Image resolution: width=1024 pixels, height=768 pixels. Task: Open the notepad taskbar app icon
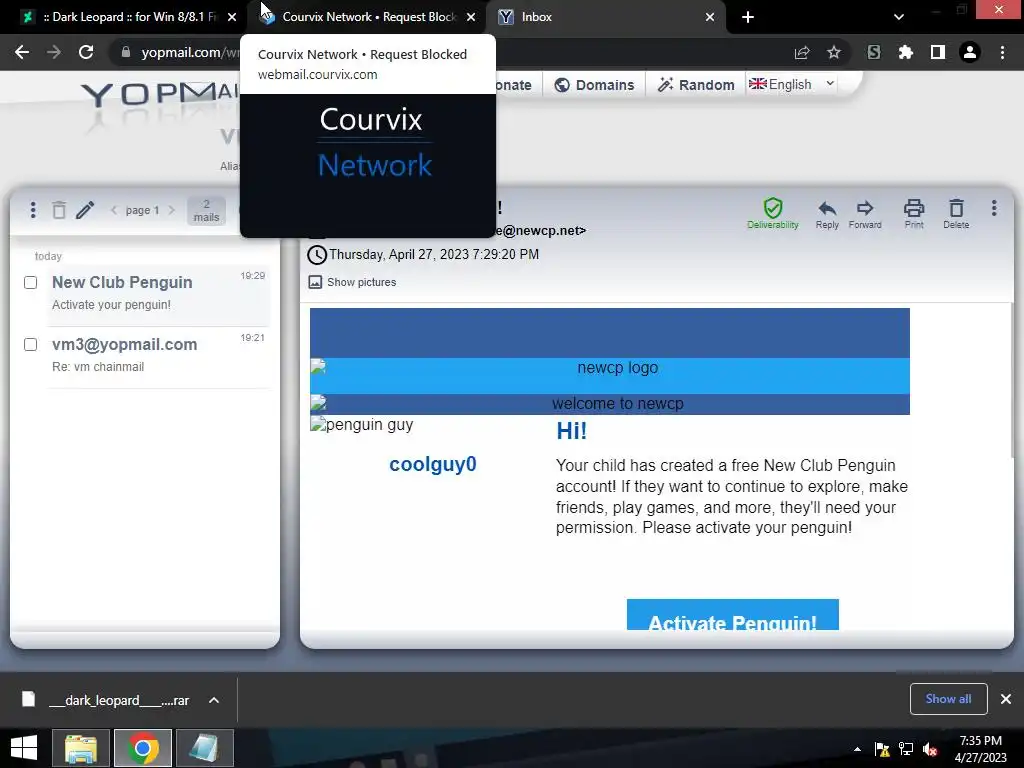coord(203,748)
